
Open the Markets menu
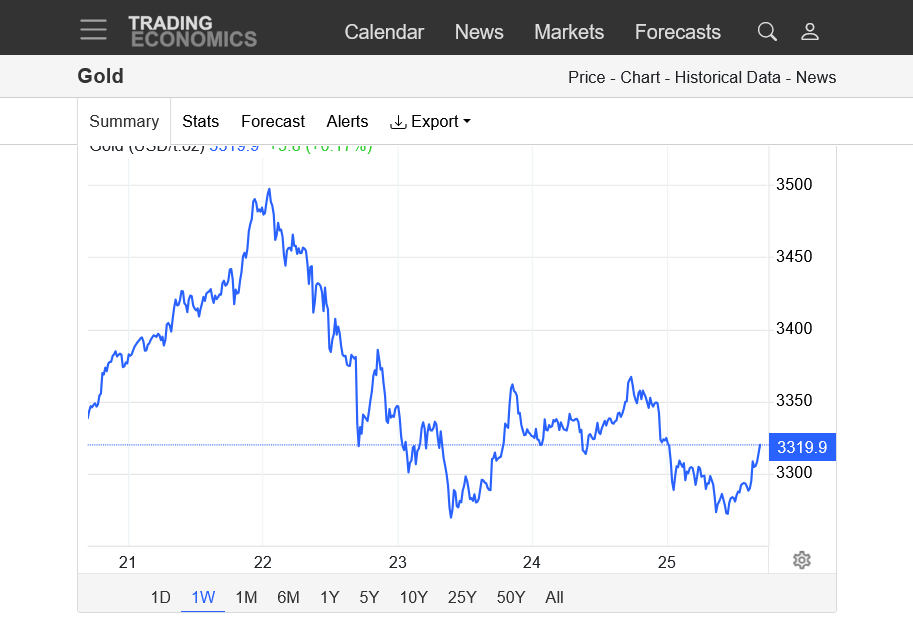tap(569, 32)
